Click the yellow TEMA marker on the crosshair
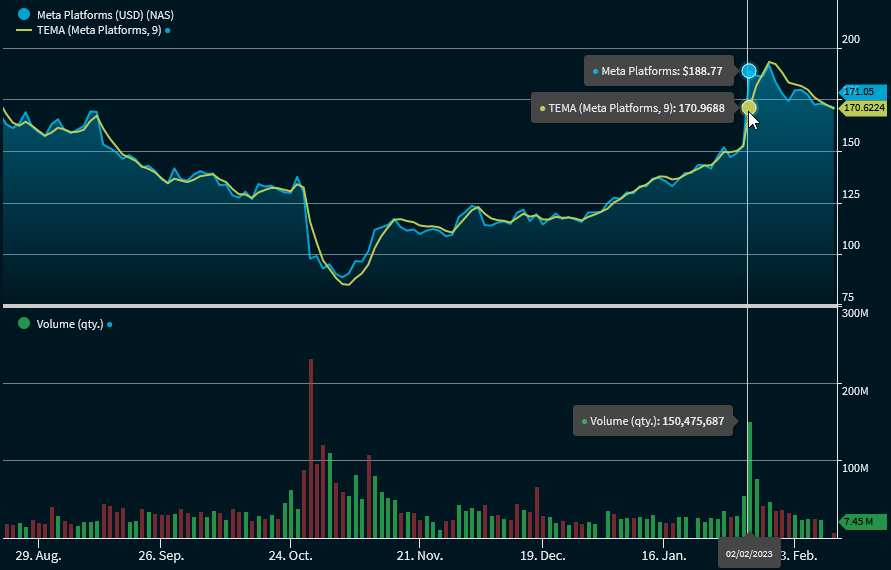This screenshot has height=570, width=891. pyautogui.click(x=749, y=107)
